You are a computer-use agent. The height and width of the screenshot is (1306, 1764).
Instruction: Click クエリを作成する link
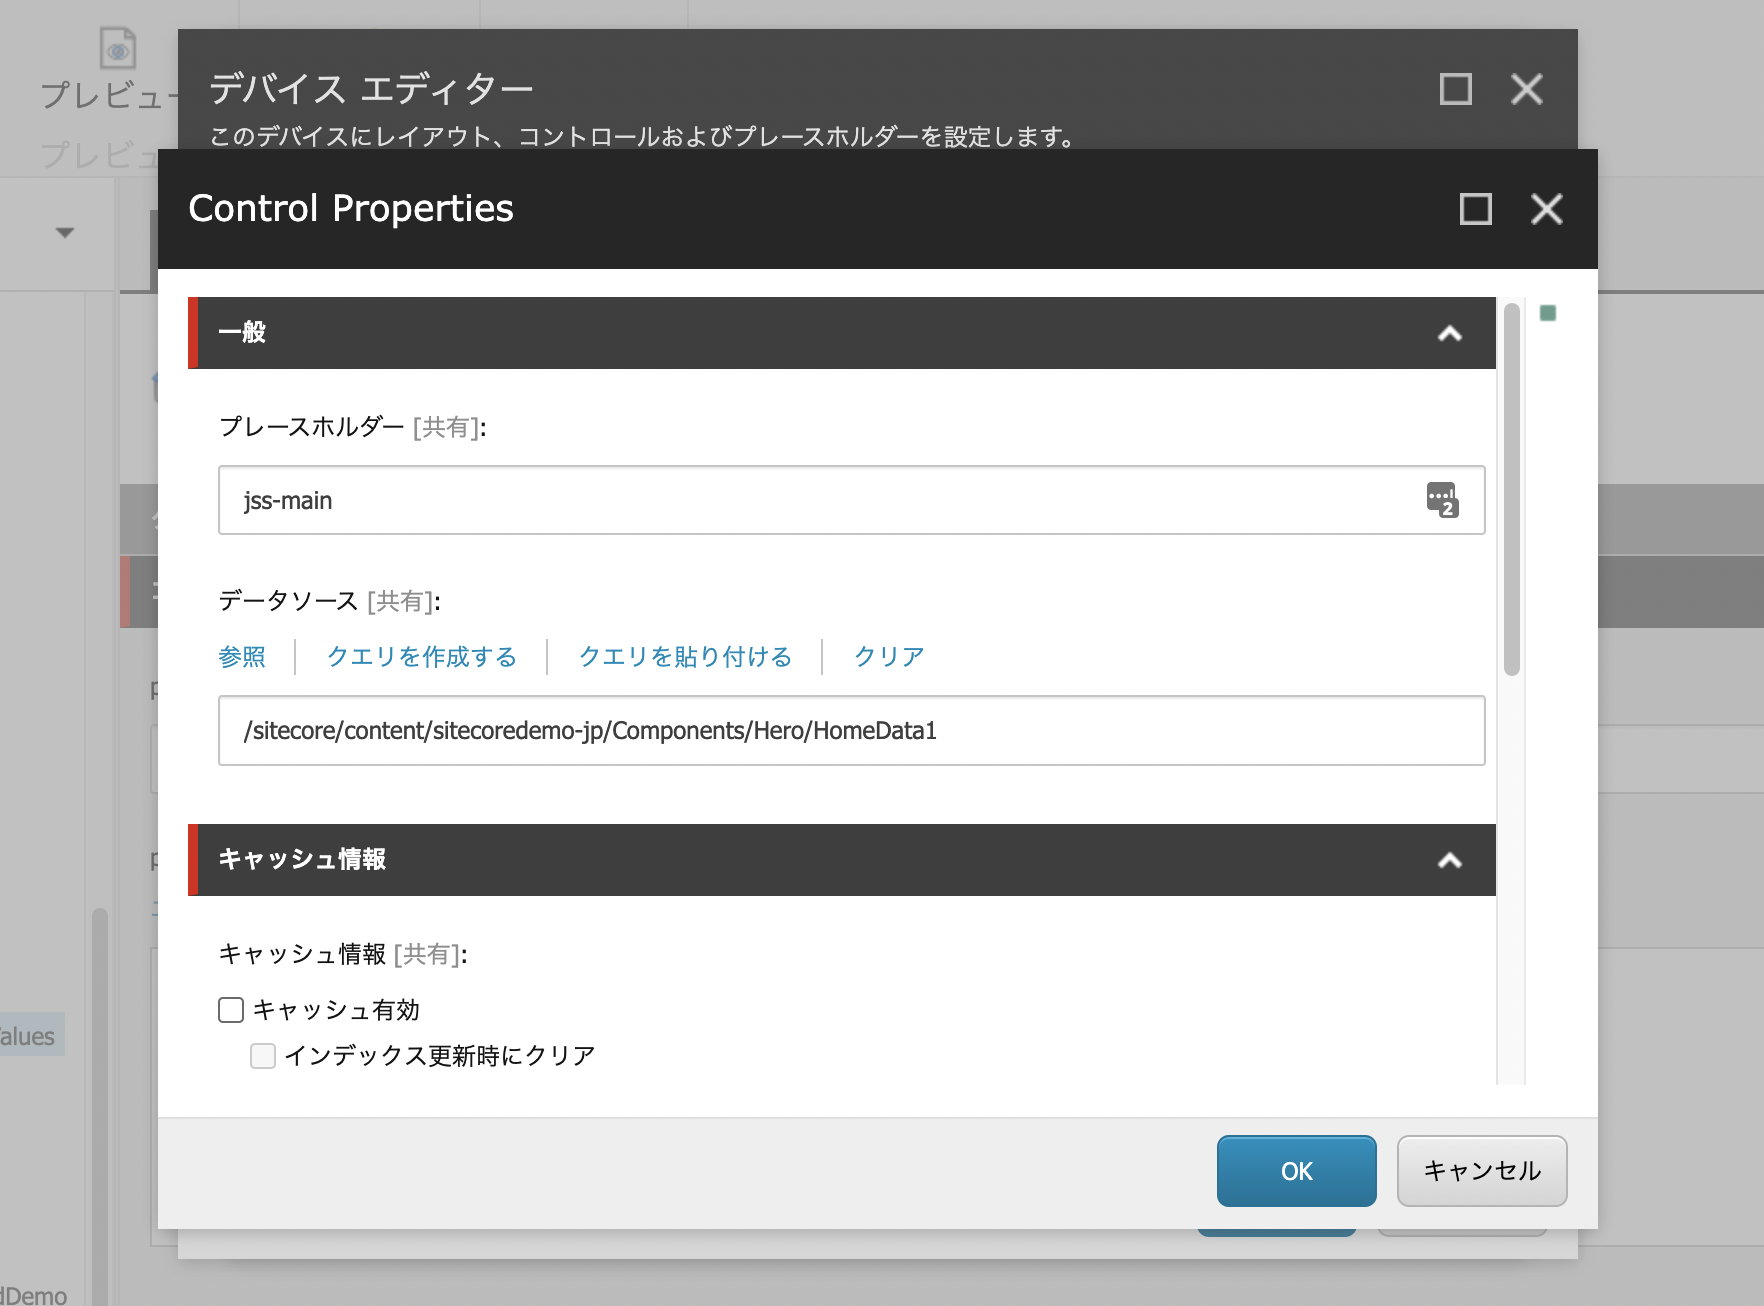click(422, 657)
